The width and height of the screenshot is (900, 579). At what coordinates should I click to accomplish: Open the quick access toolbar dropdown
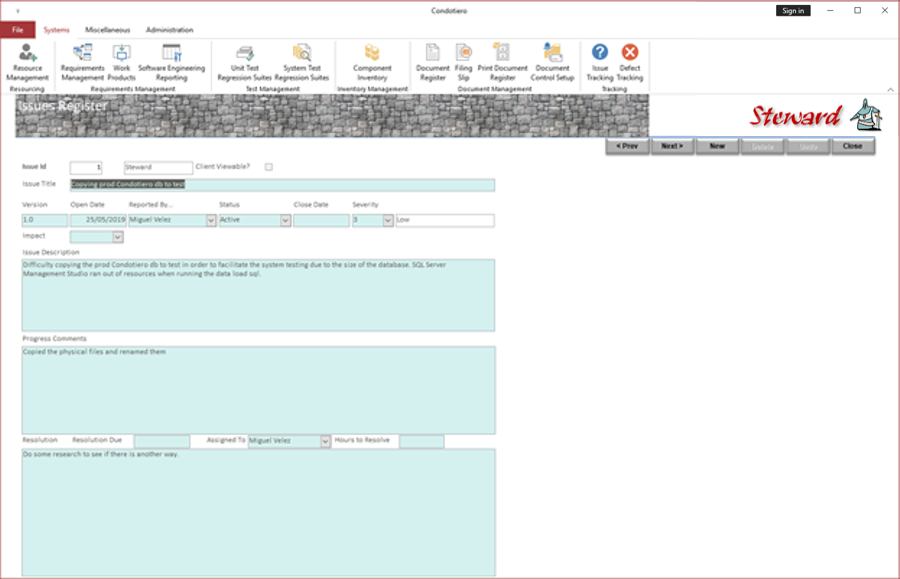(18, 11)
